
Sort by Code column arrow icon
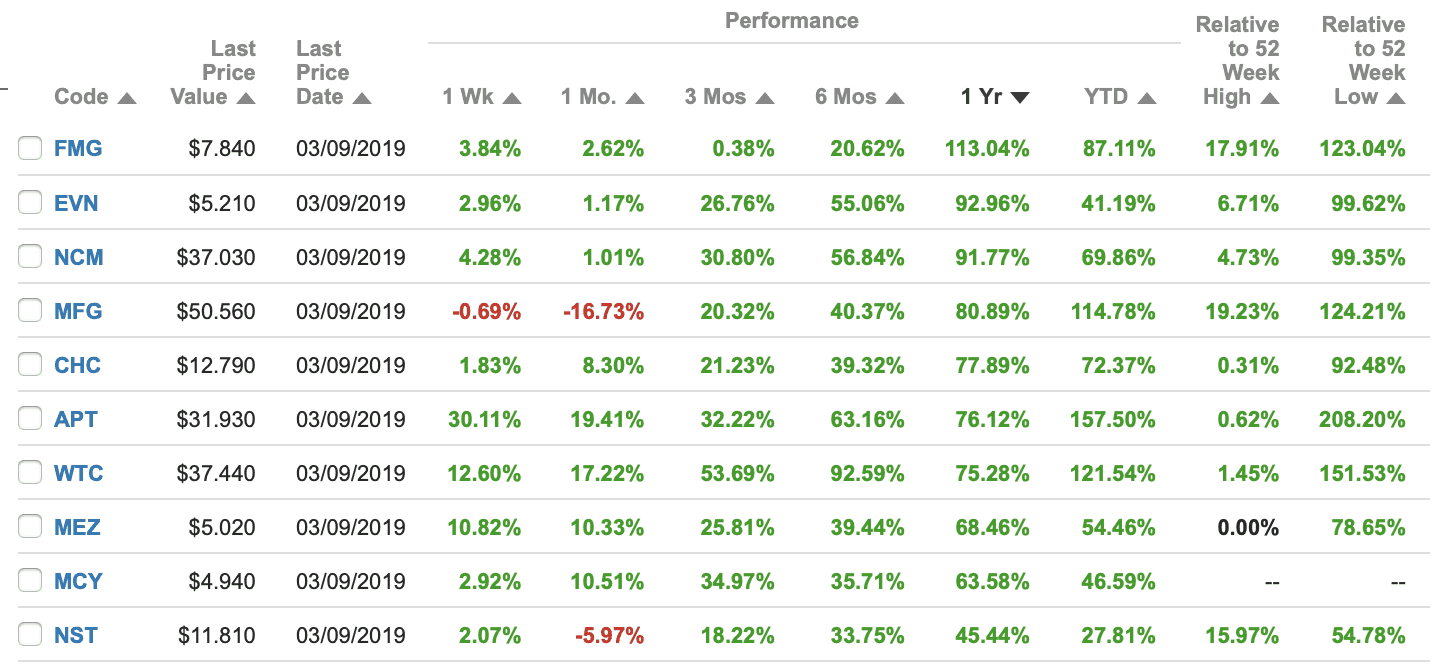click(127, 98)
